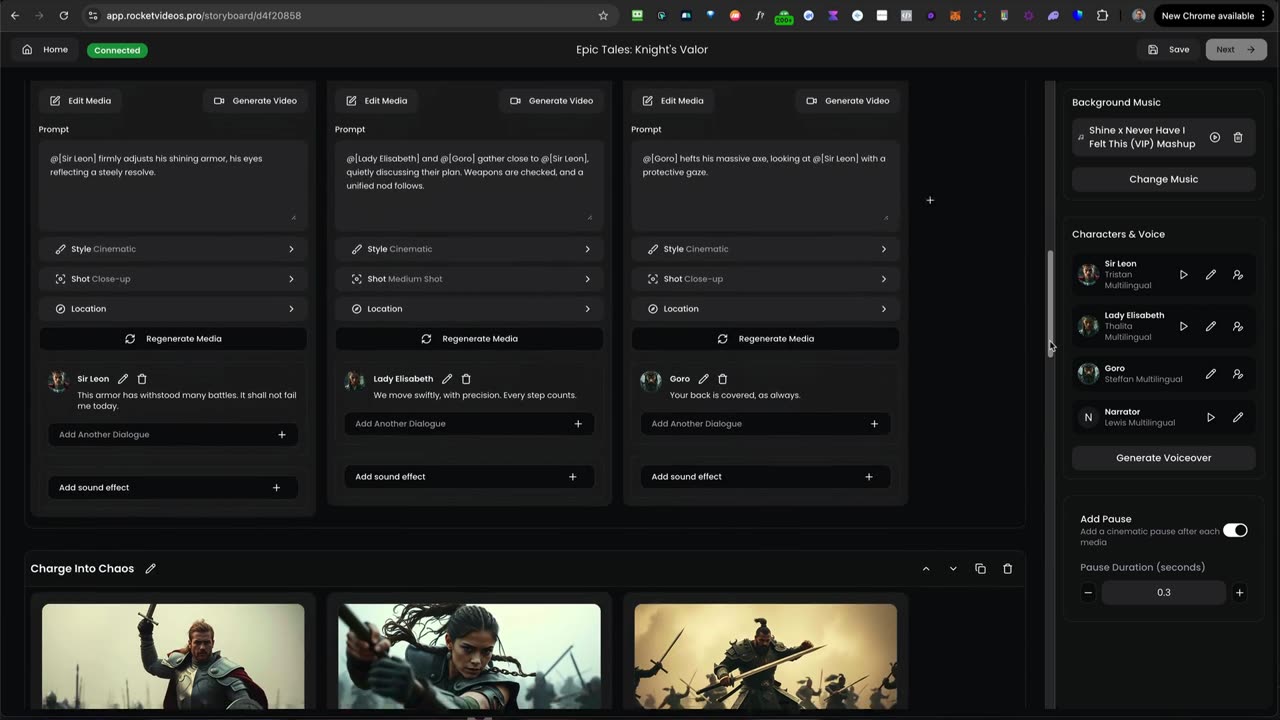This screenshot has width=1280, height=720.
Task: Add another dialogue under Sir Leon
Action: pos(173,435)
